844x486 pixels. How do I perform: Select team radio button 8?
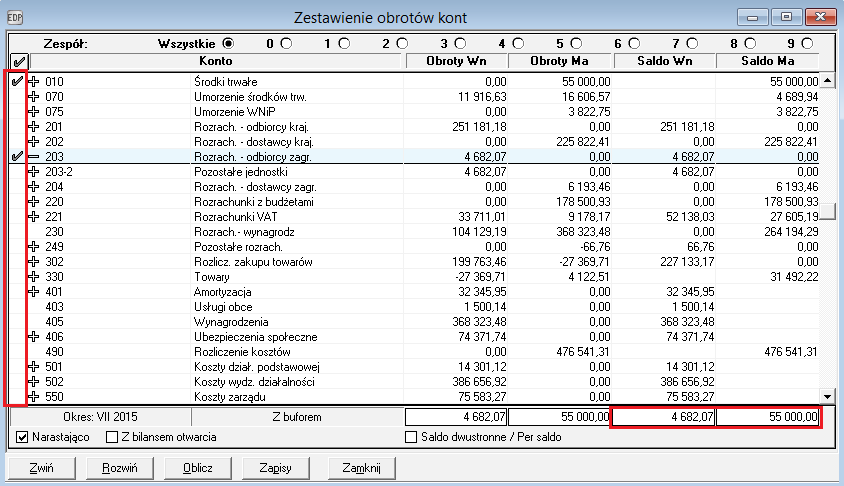(750, 44)
